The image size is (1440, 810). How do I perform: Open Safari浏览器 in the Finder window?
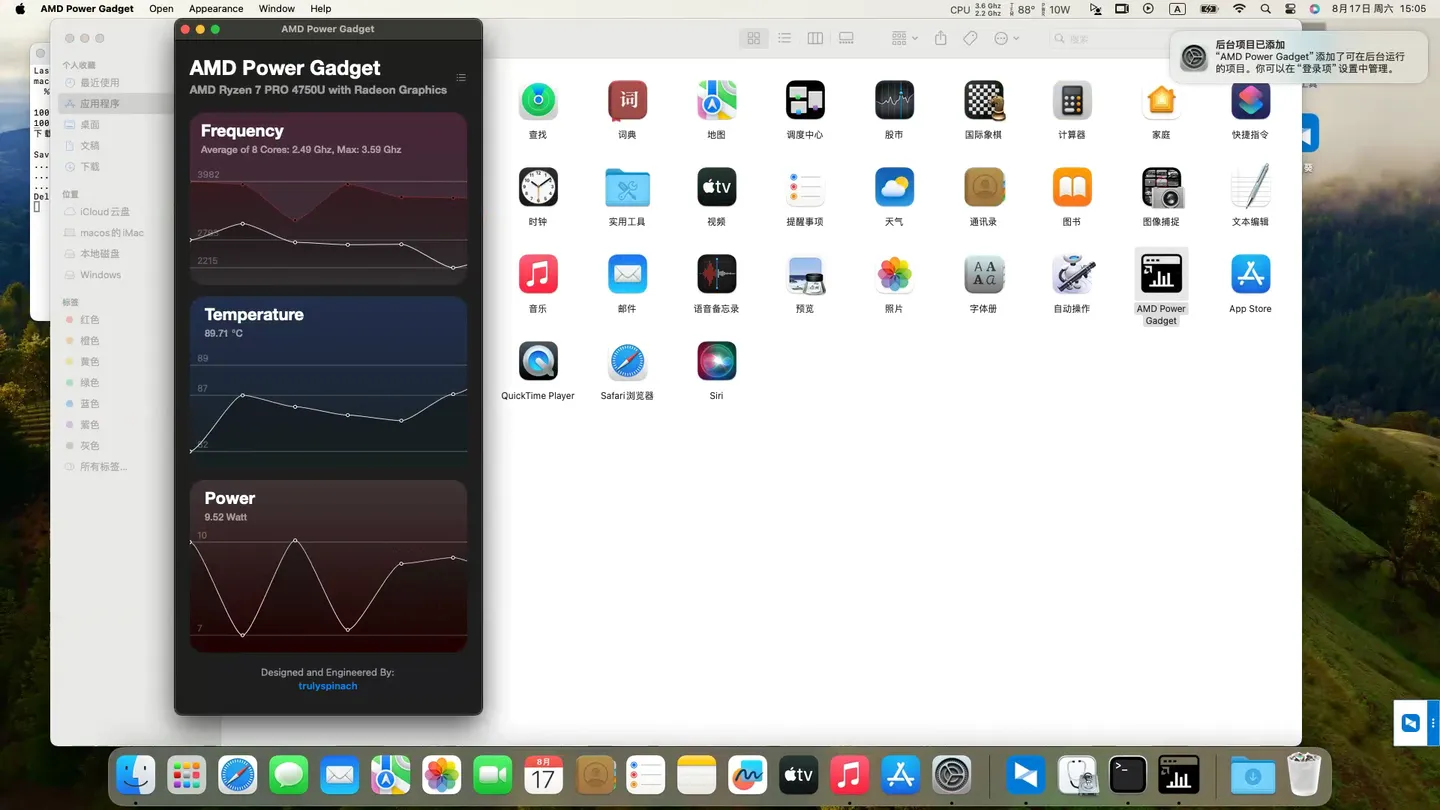[627, 361]
